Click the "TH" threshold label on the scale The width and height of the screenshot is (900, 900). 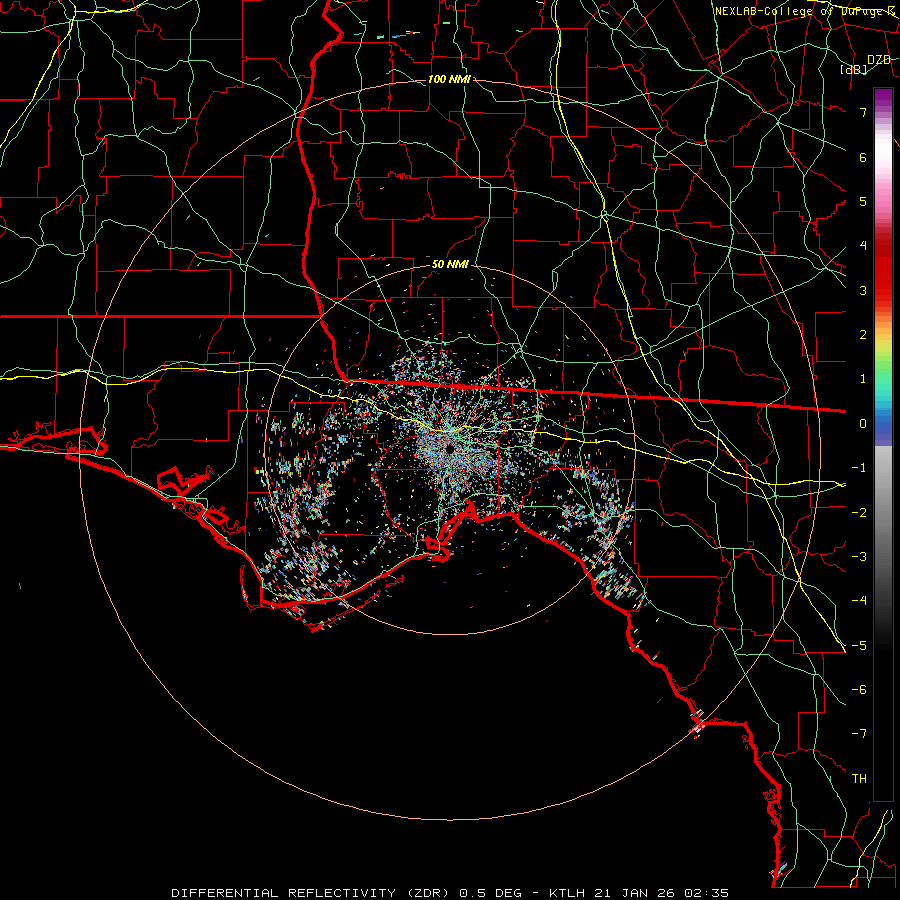[859, 779]
